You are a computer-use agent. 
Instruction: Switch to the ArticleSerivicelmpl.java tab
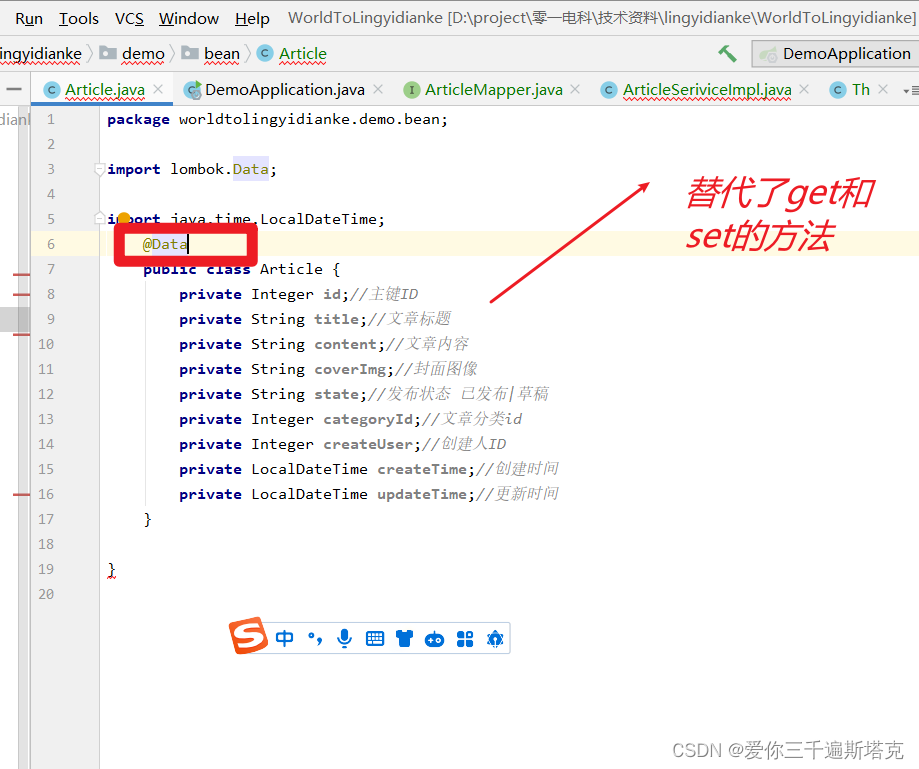pyautogui.click(x=707, y=90)
